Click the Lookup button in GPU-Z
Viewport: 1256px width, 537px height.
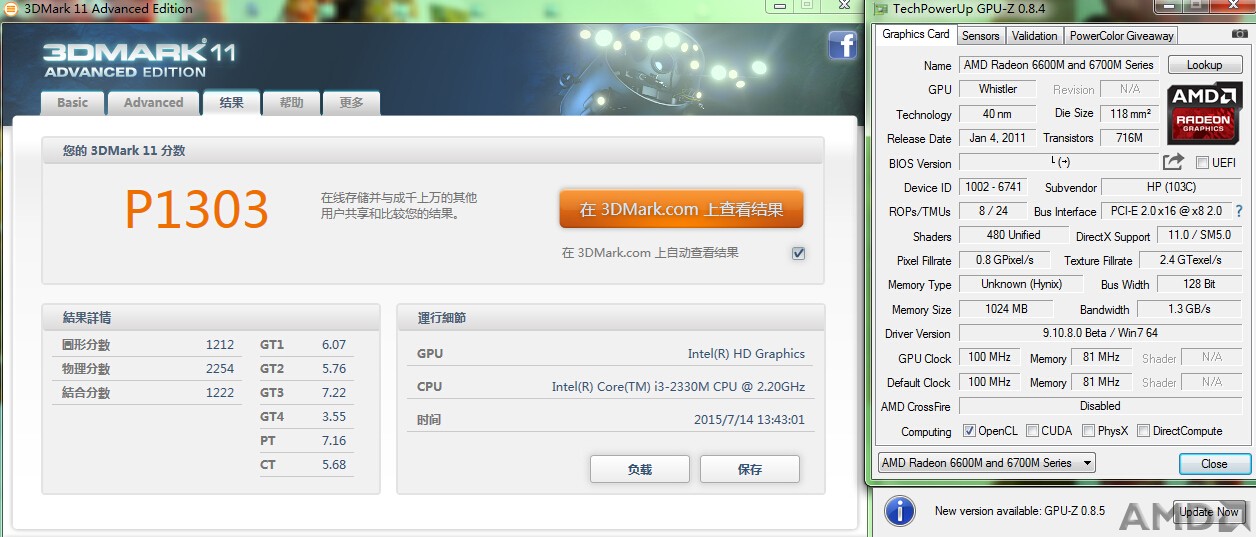pyautogui.click(x=1204, y=65)
